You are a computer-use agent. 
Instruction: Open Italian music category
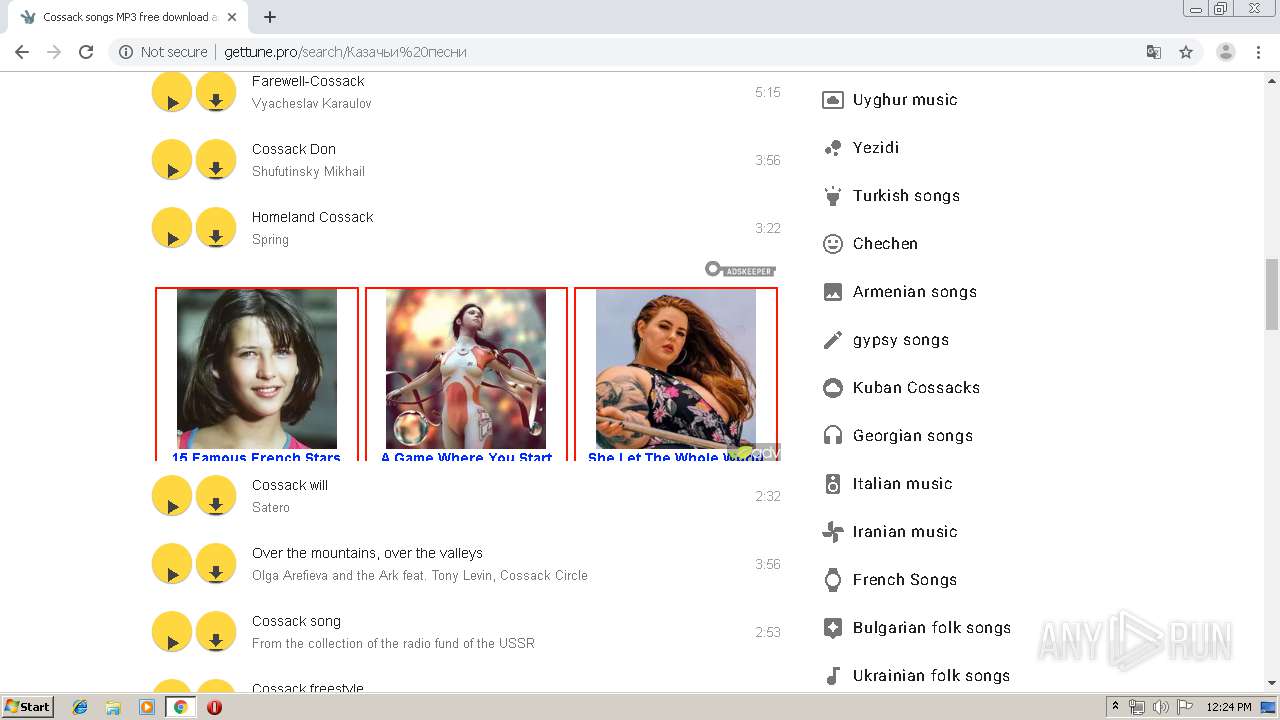(902, 484)
